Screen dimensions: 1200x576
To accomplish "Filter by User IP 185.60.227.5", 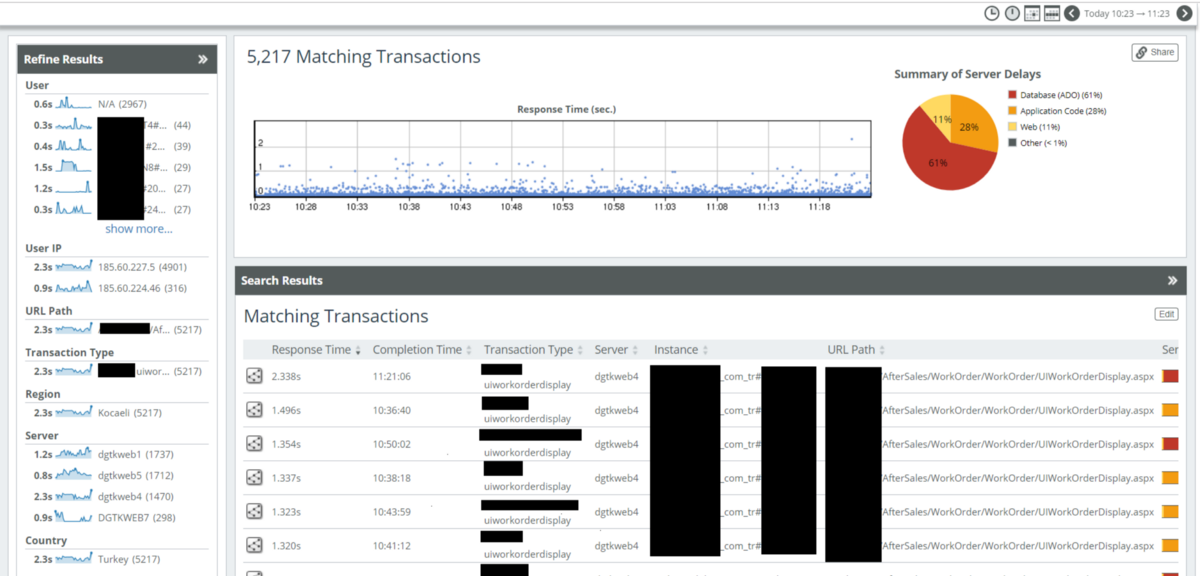I will point(126,267).
